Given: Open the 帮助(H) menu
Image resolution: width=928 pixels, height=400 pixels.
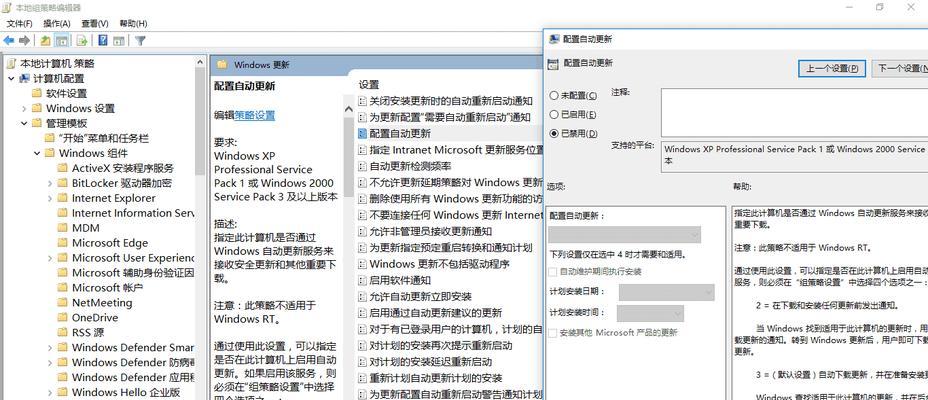Looking at the screenshot, I should [133, 24].
